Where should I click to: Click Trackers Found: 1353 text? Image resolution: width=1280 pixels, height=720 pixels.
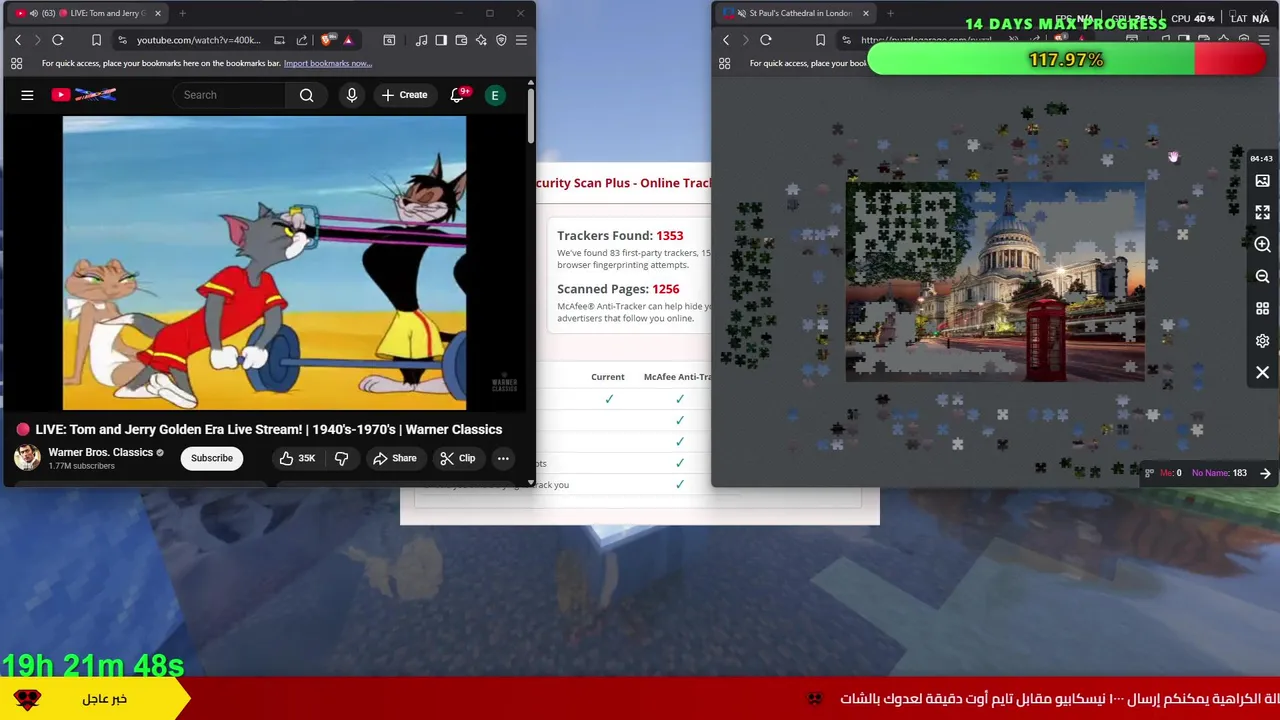point(620,236)
